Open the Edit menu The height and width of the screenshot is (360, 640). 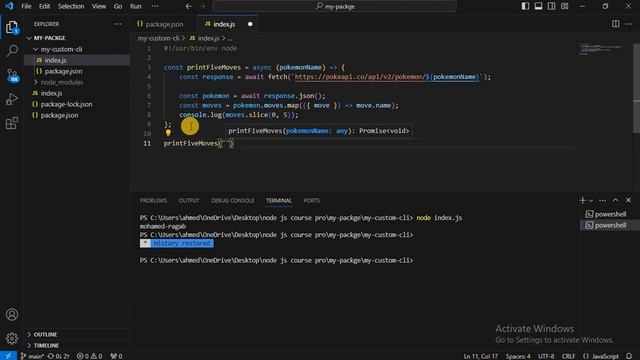(x=44, y=6)
